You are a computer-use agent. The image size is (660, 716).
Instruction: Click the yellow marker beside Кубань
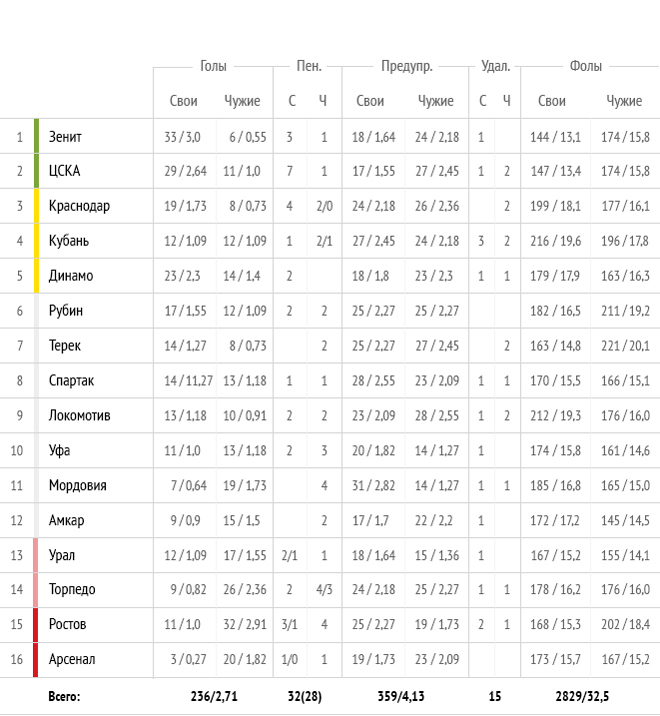pyautogui.click(x=36, y=241)
